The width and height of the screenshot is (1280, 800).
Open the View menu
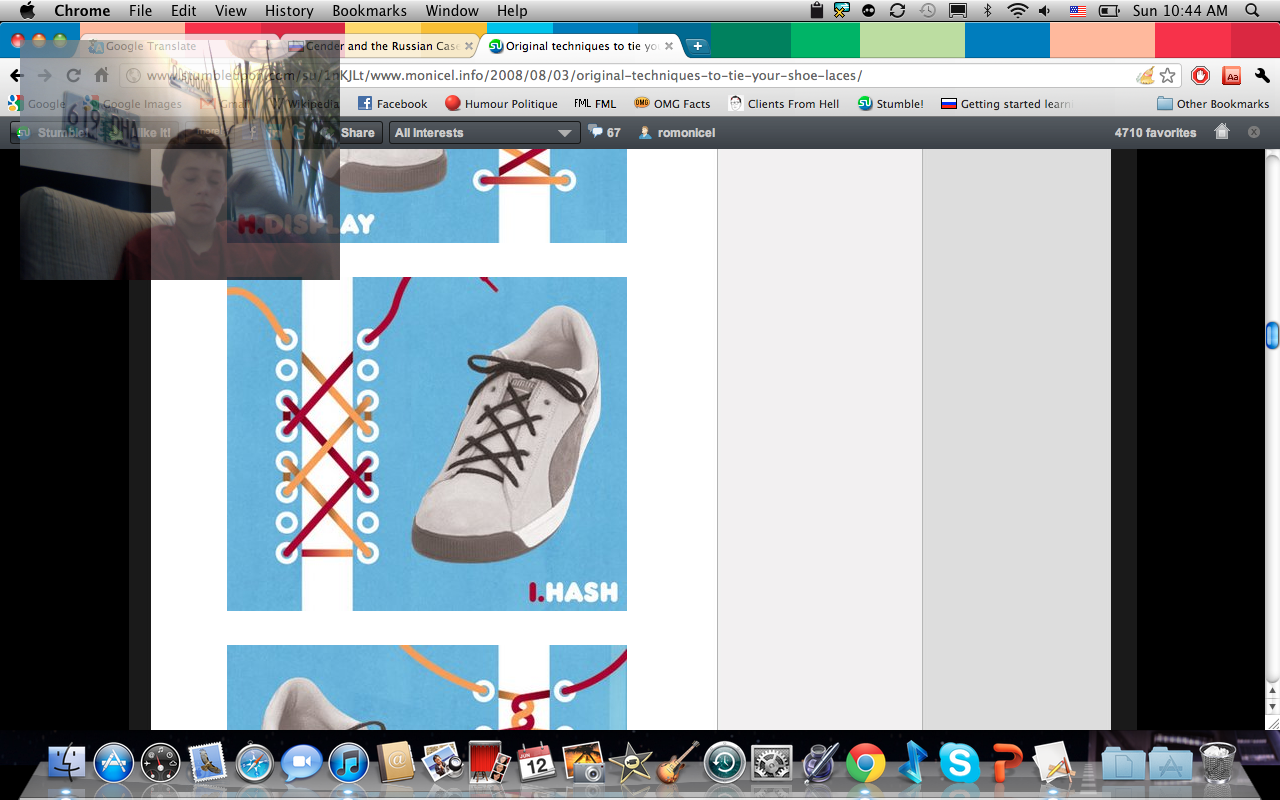coord(231,11)
